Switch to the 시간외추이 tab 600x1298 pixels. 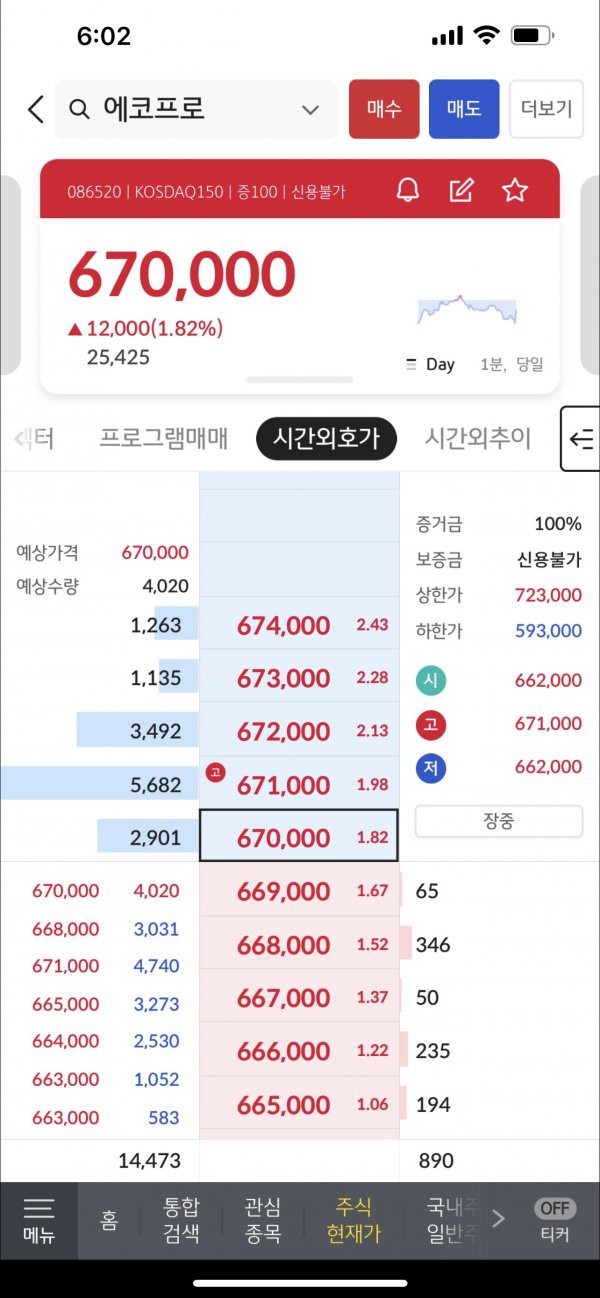478,438
